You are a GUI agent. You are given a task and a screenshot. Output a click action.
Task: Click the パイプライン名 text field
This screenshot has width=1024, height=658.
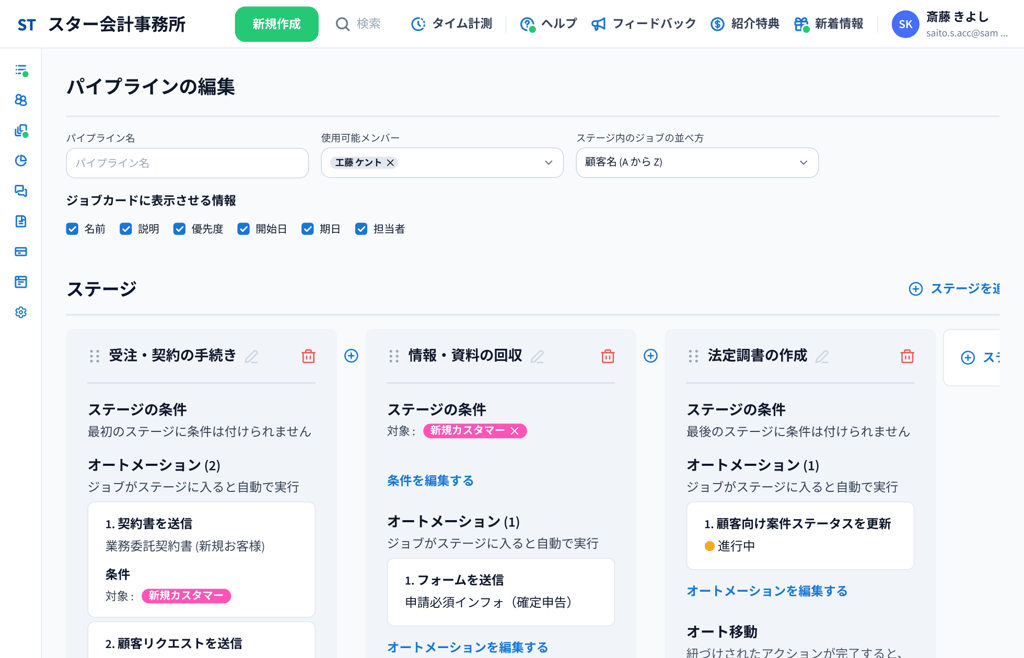[187, 163]
